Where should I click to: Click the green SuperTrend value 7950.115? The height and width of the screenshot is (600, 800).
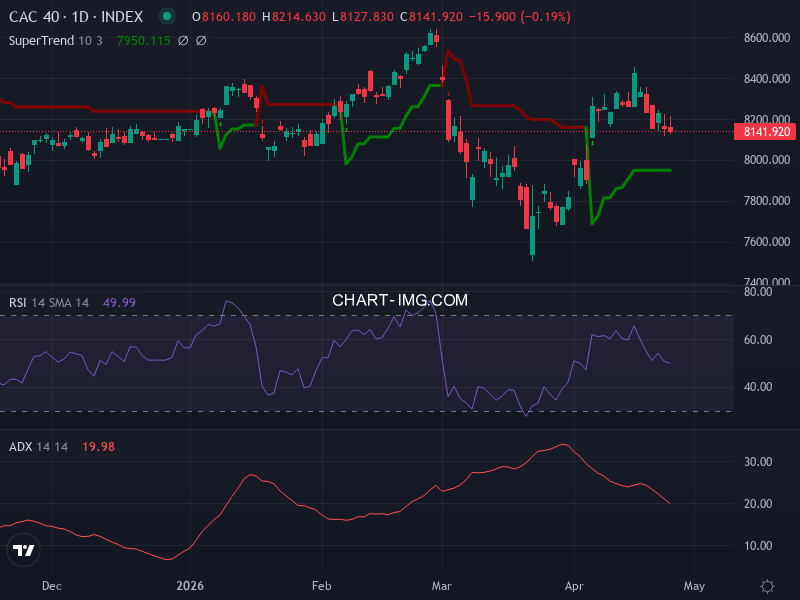click(x=143, y=41)
